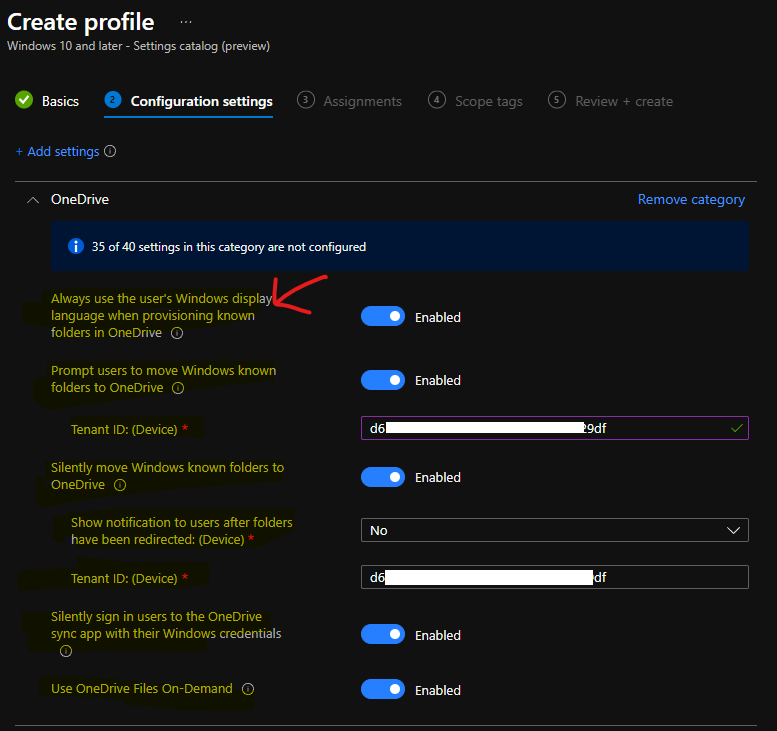Select the Configuration settings tab
Screen dimensions: 777x731
click(202, 101)
